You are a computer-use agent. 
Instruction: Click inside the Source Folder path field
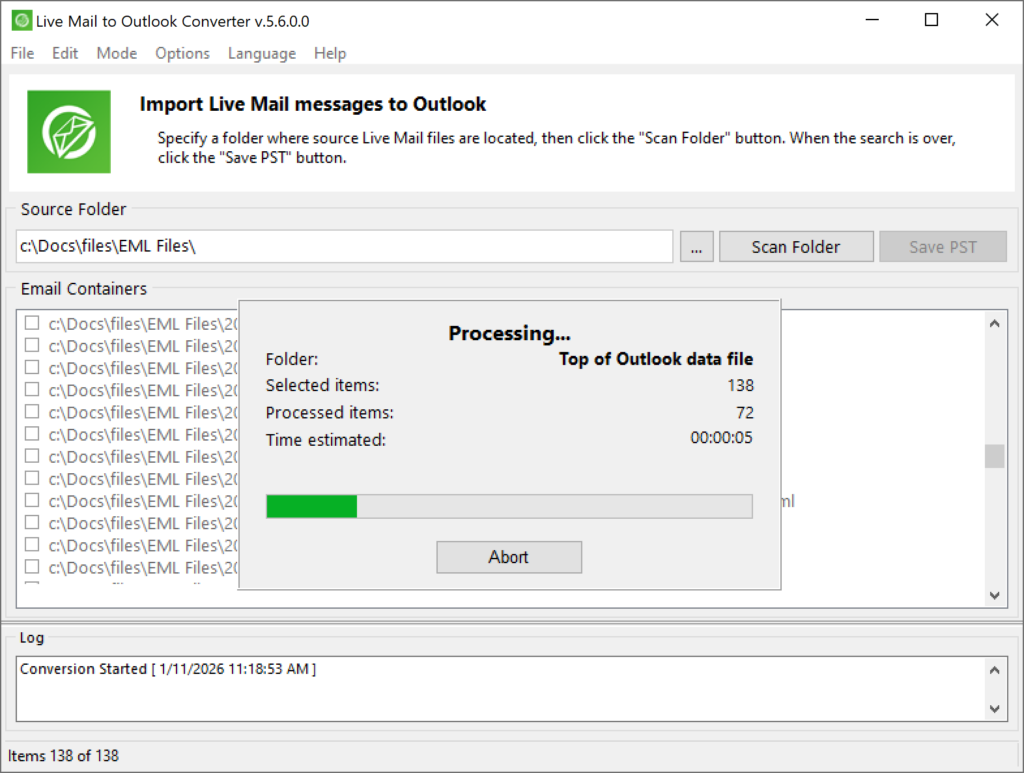click(x=343, y=246)
